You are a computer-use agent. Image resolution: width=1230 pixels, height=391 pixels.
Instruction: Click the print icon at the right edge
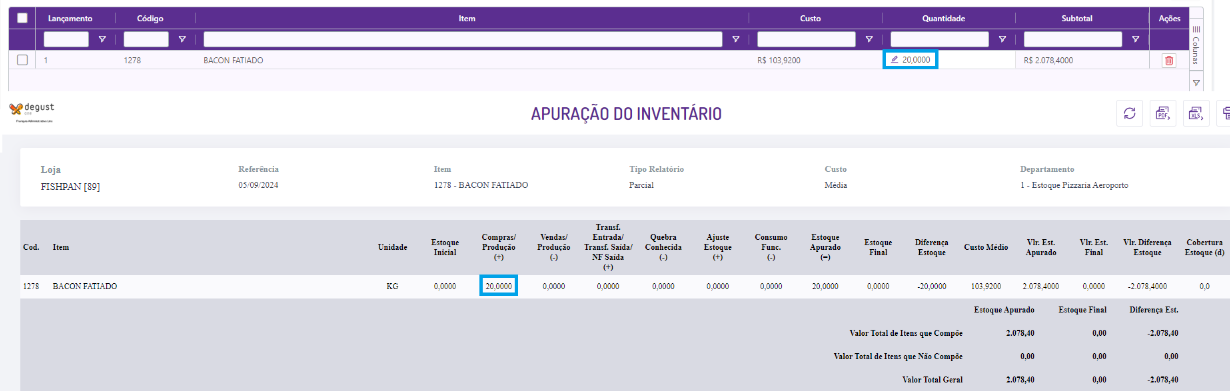[1224, 114]
